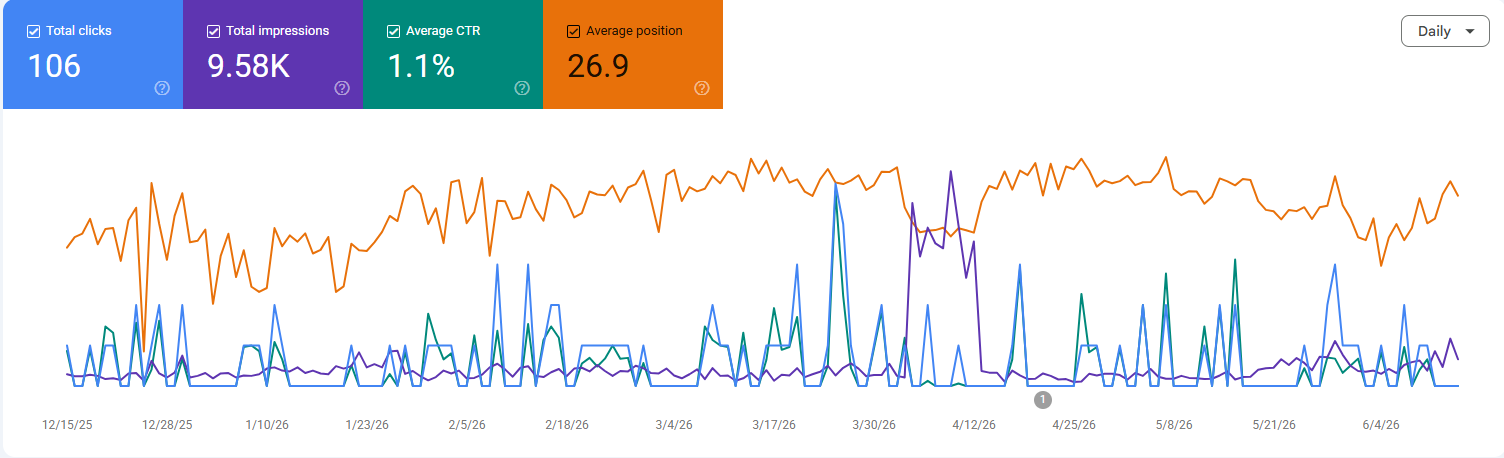This screenshot has width=1504, height=458.
Task: Open help icon on Total clicks card
Action: click(162, 88)
